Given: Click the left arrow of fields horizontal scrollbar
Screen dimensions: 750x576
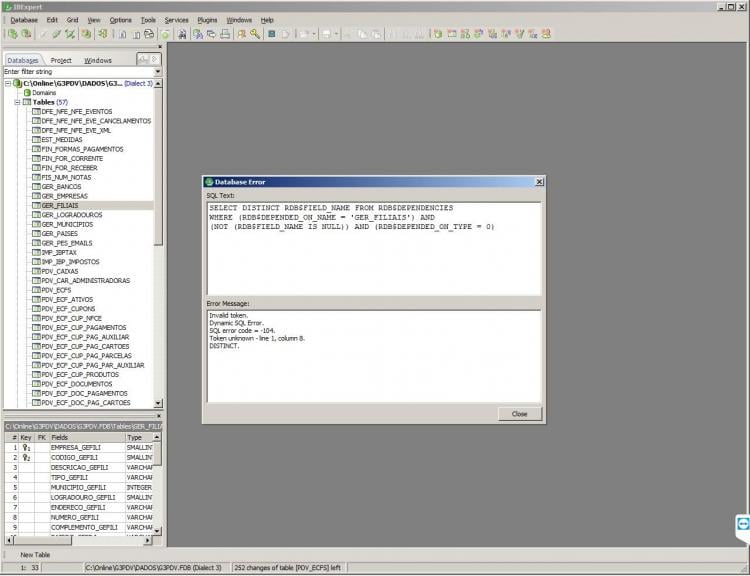Looking at the screenshot, I should [x=9, y=540].
